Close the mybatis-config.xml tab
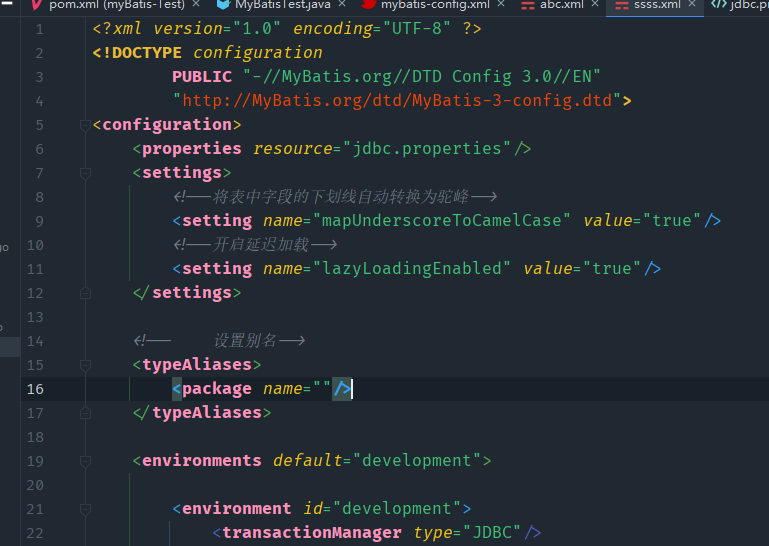 pyautogui.click(x=502, y=5)
